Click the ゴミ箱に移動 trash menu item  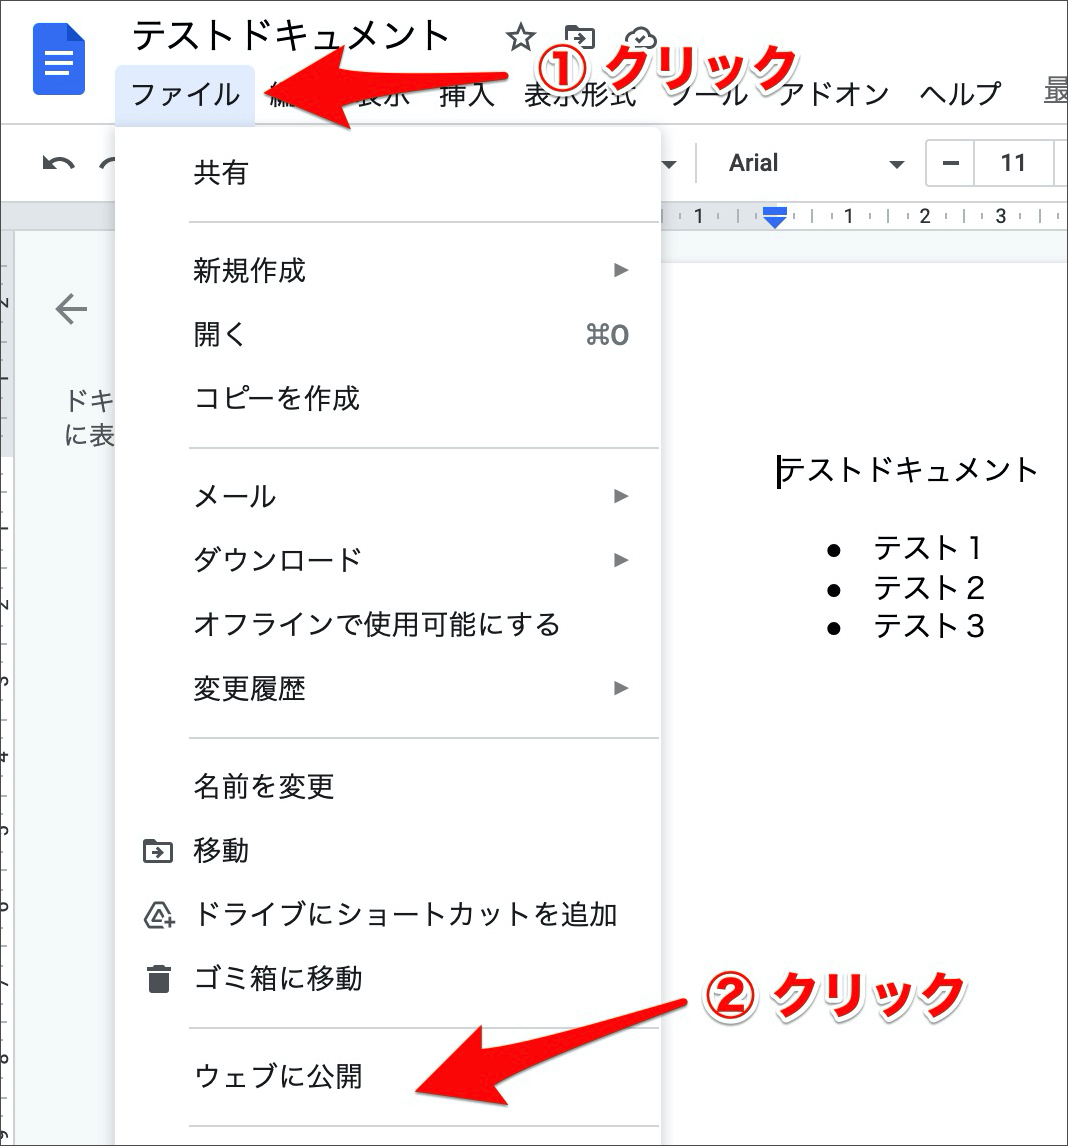(x=277, y=978)
